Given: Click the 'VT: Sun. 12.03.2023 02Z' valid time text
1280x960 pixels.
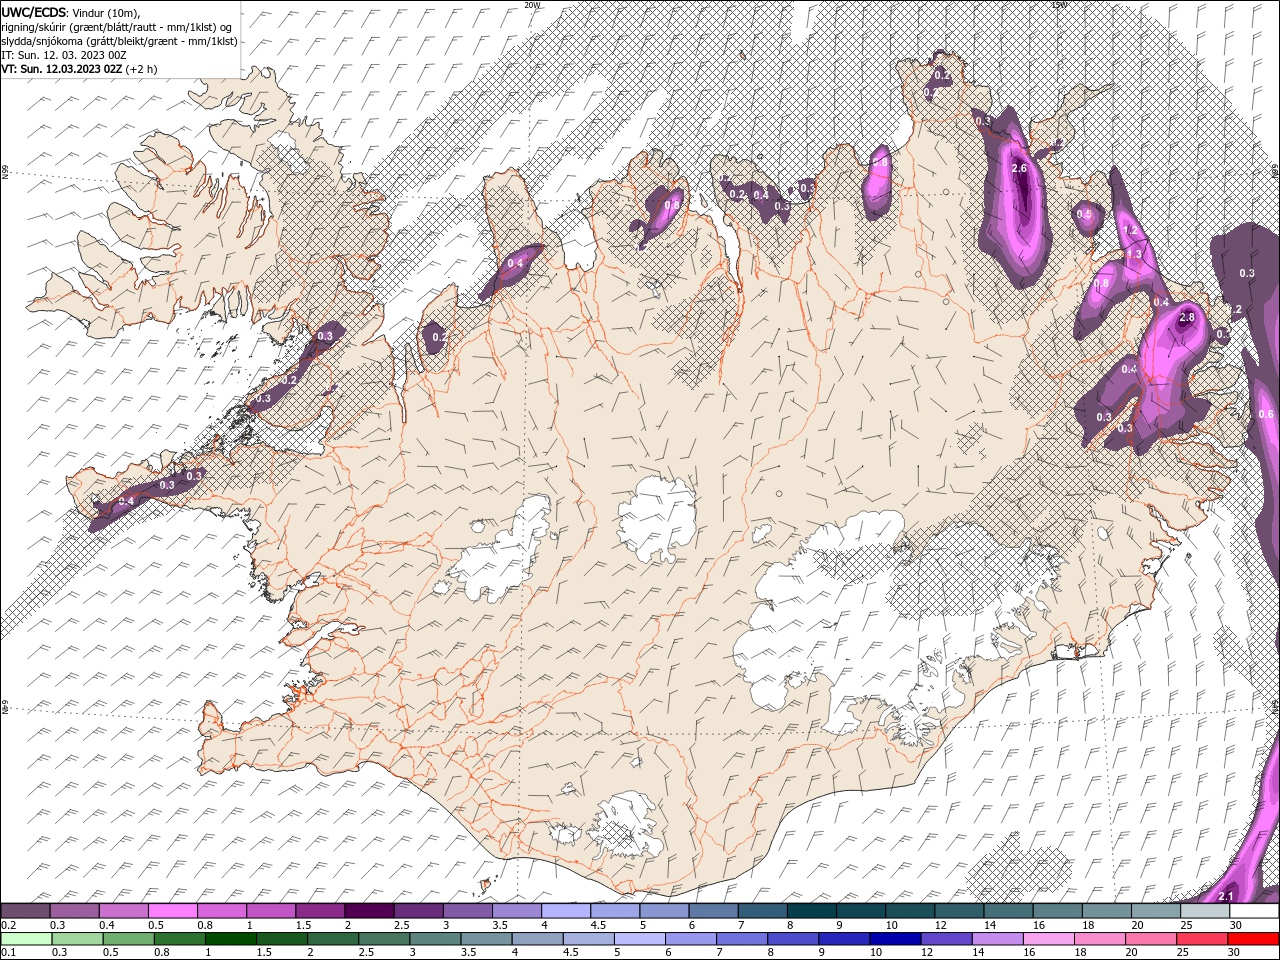Looking at the screenshot, I should coord(62,69).
